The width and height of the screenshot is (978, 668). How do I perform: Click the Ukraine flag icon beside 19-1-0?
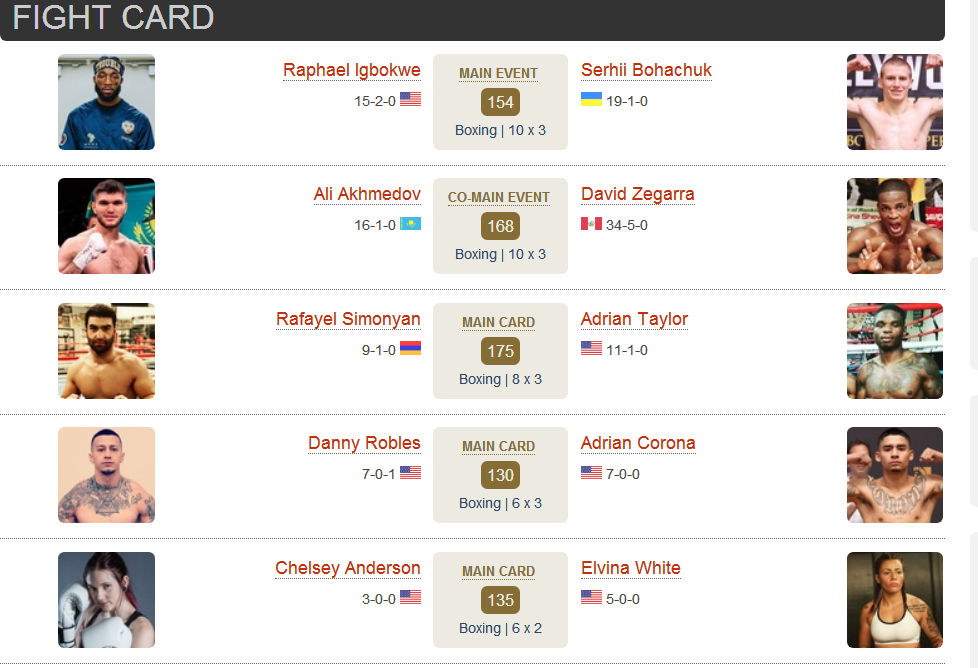tap(591, 99)
